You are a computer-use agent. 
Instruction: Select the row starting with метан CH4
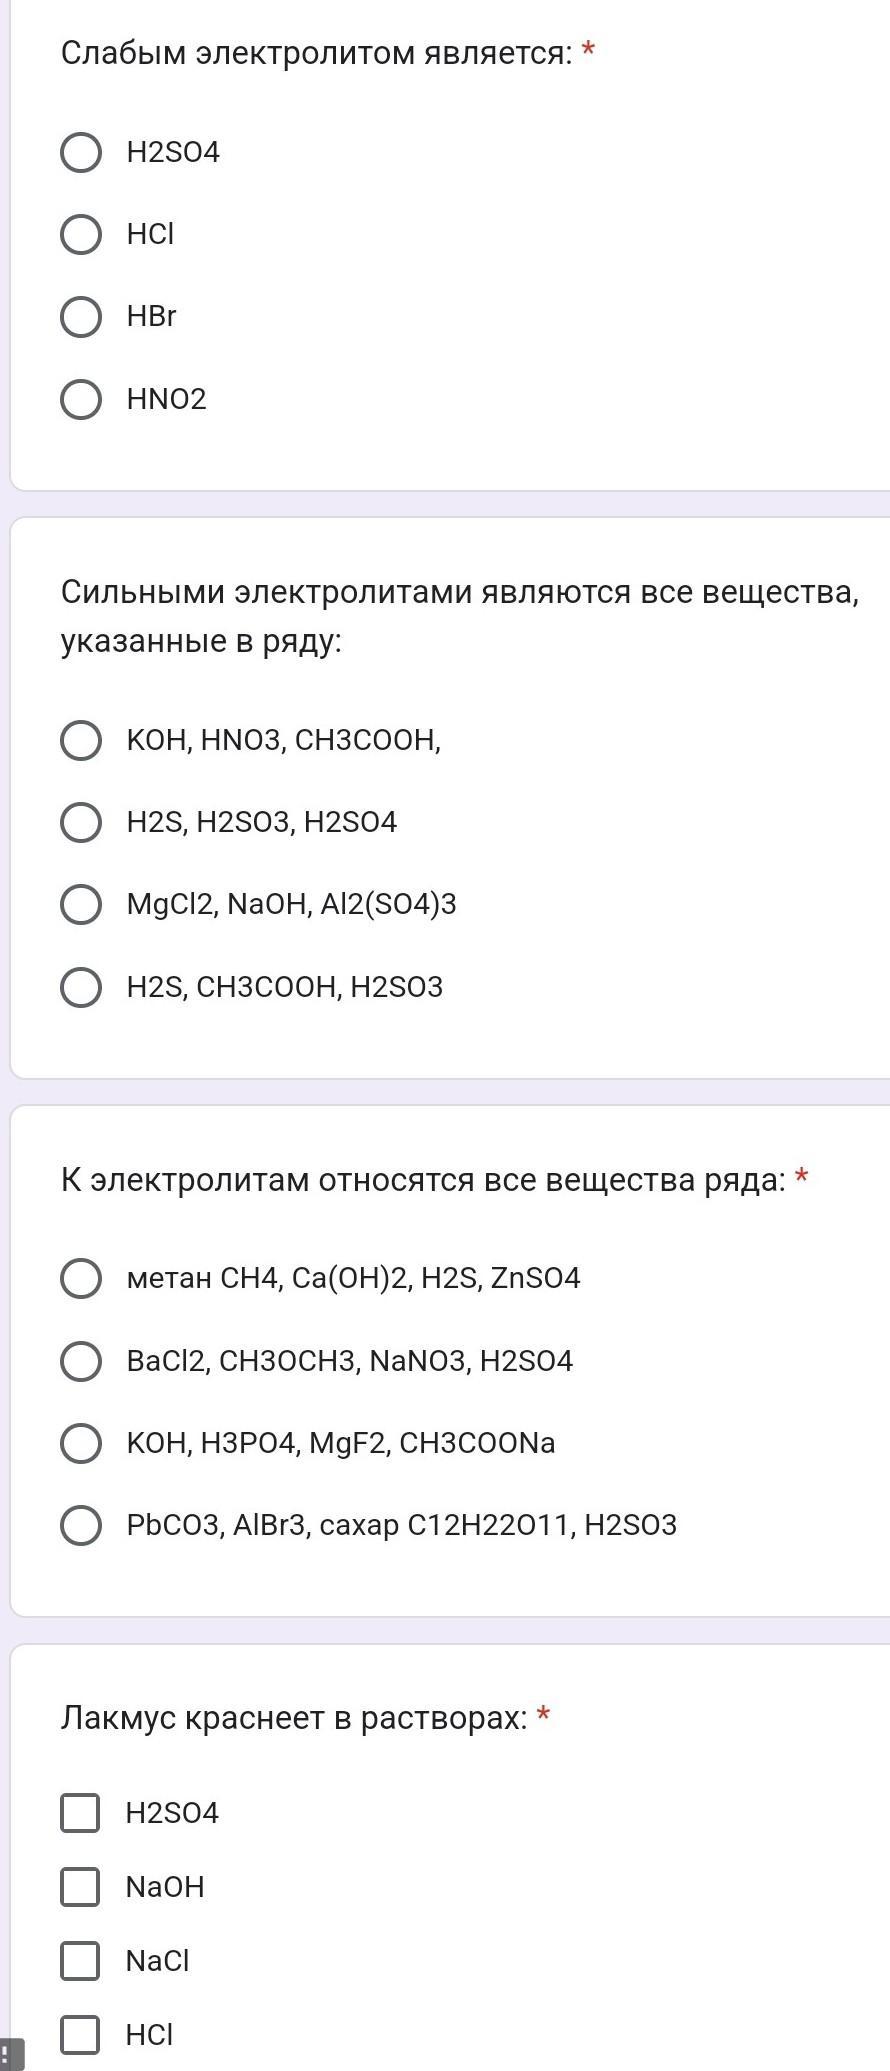[81, 1278]
